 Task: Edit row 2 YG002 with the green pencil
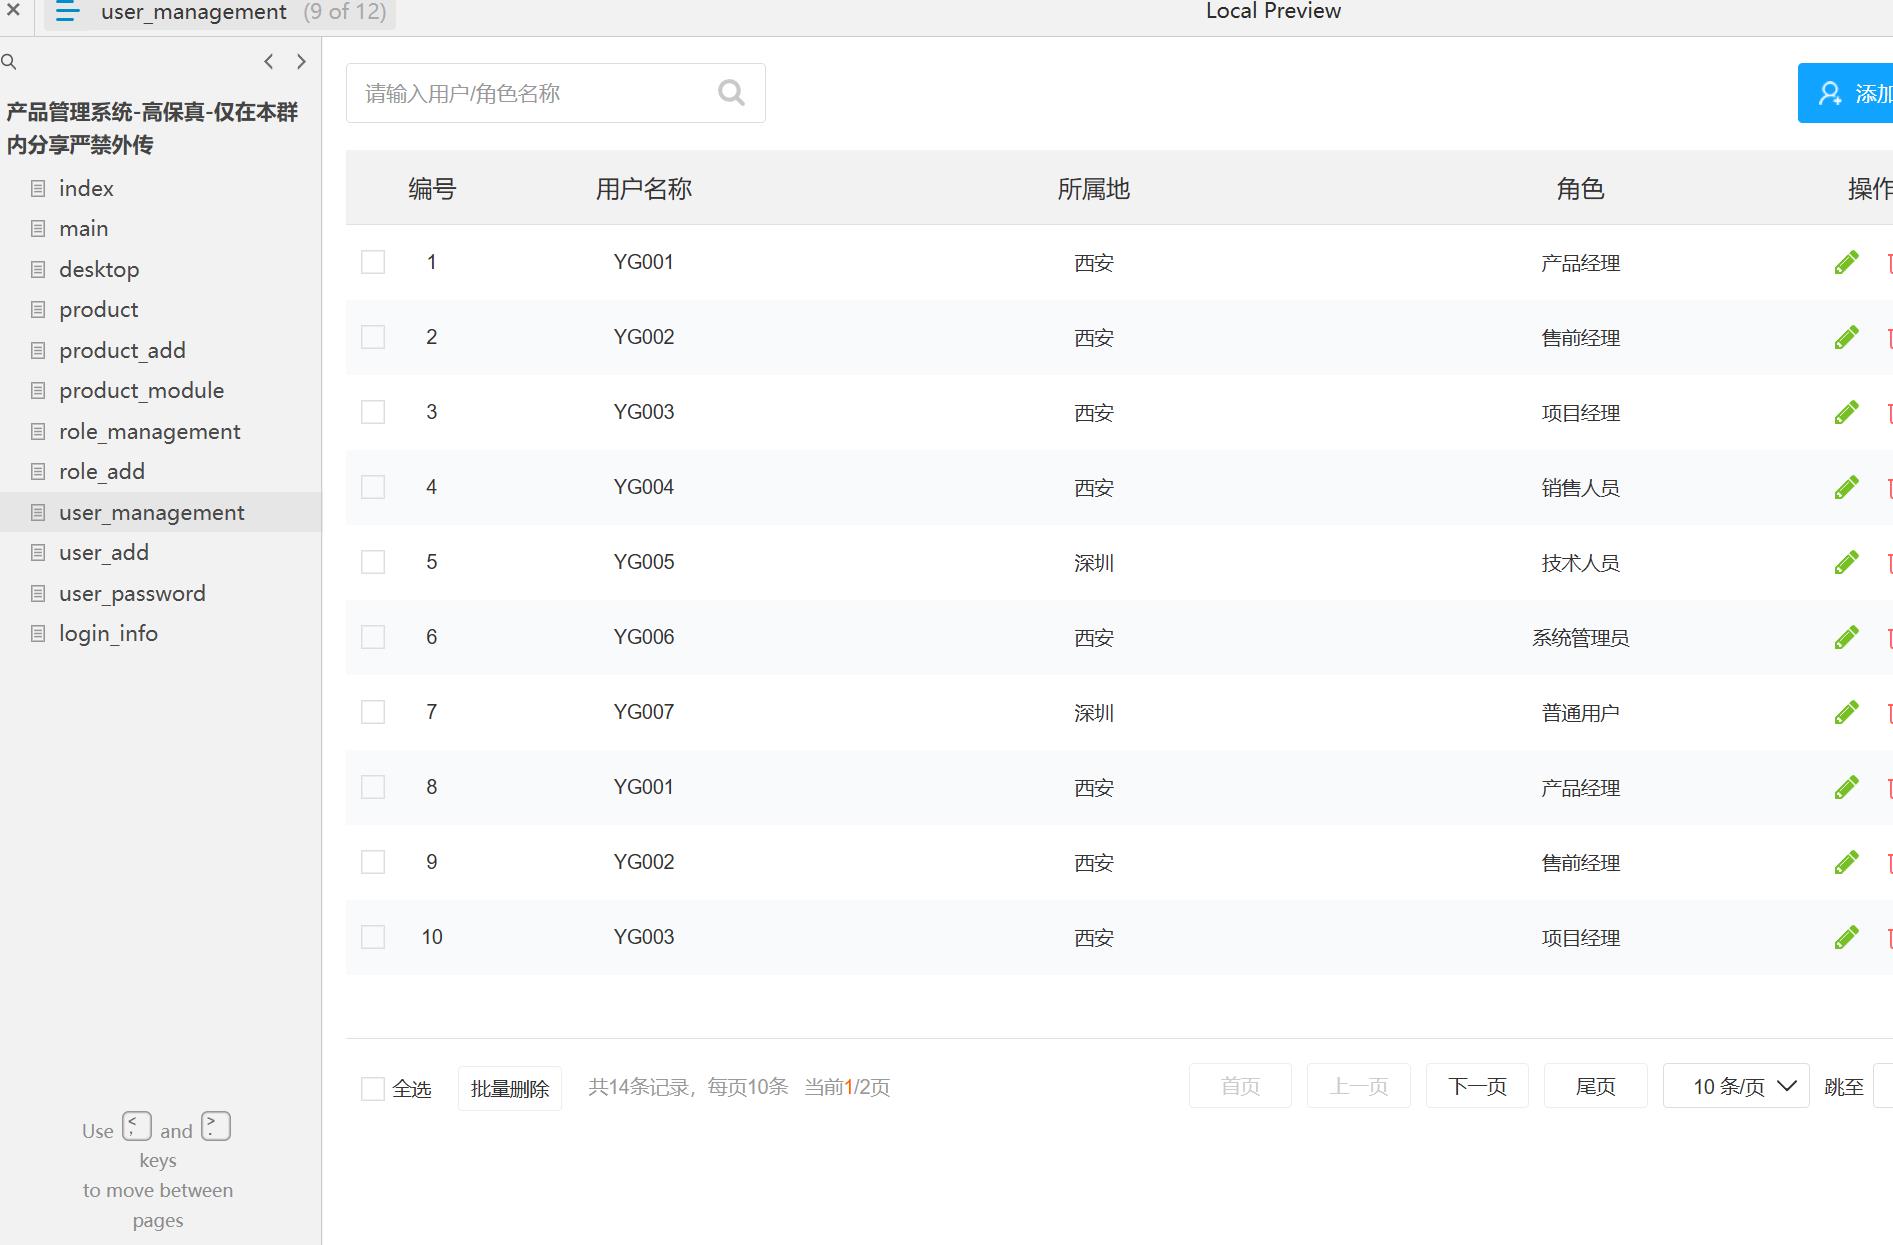point(1846,337)
